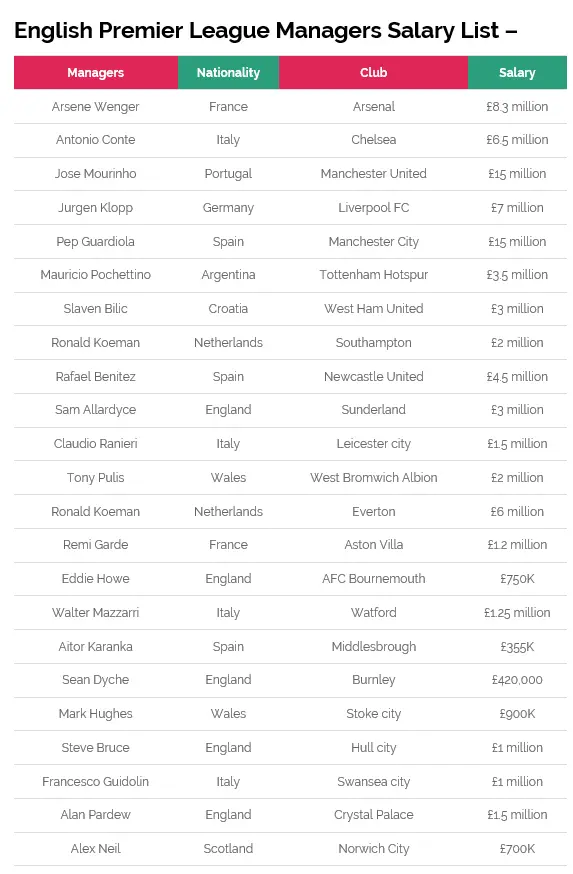573x874 pixels.
Task: Click Pep Guardiola's £15 million salary
Action: tap(517, 241)
